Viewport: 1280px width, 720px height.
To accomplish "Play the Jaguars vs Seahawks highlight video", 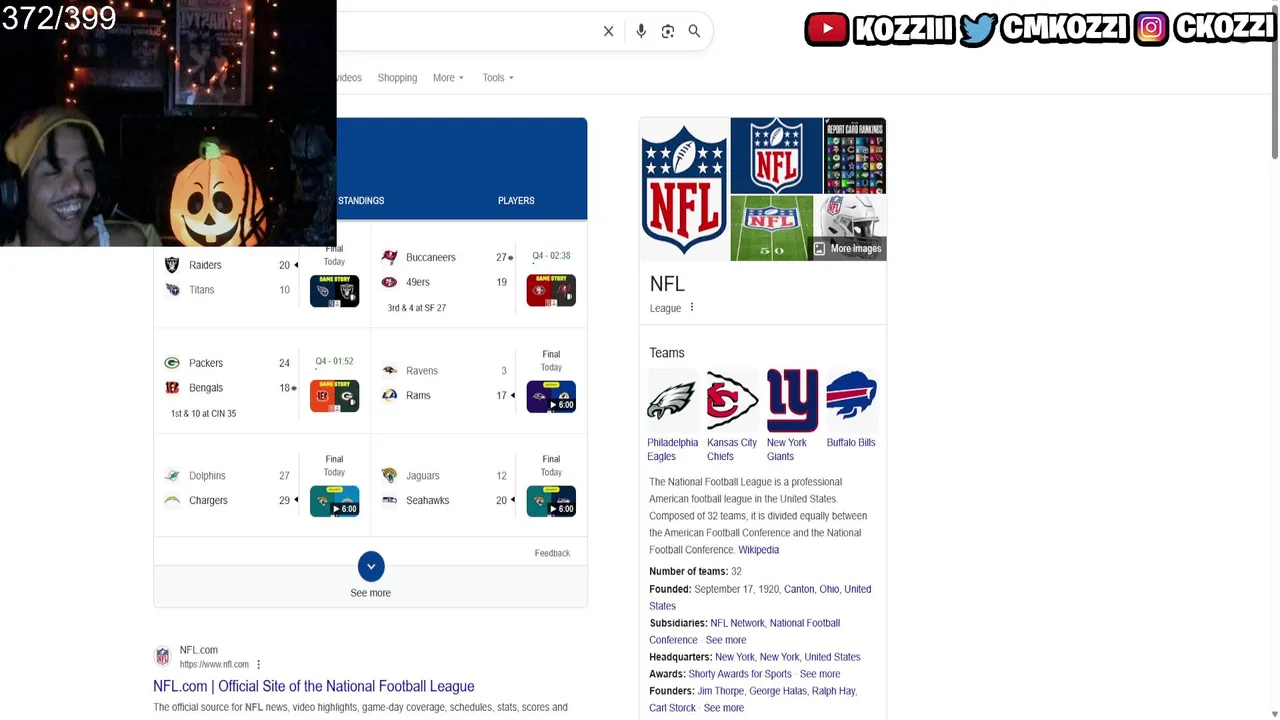I will tap(551, 501).
